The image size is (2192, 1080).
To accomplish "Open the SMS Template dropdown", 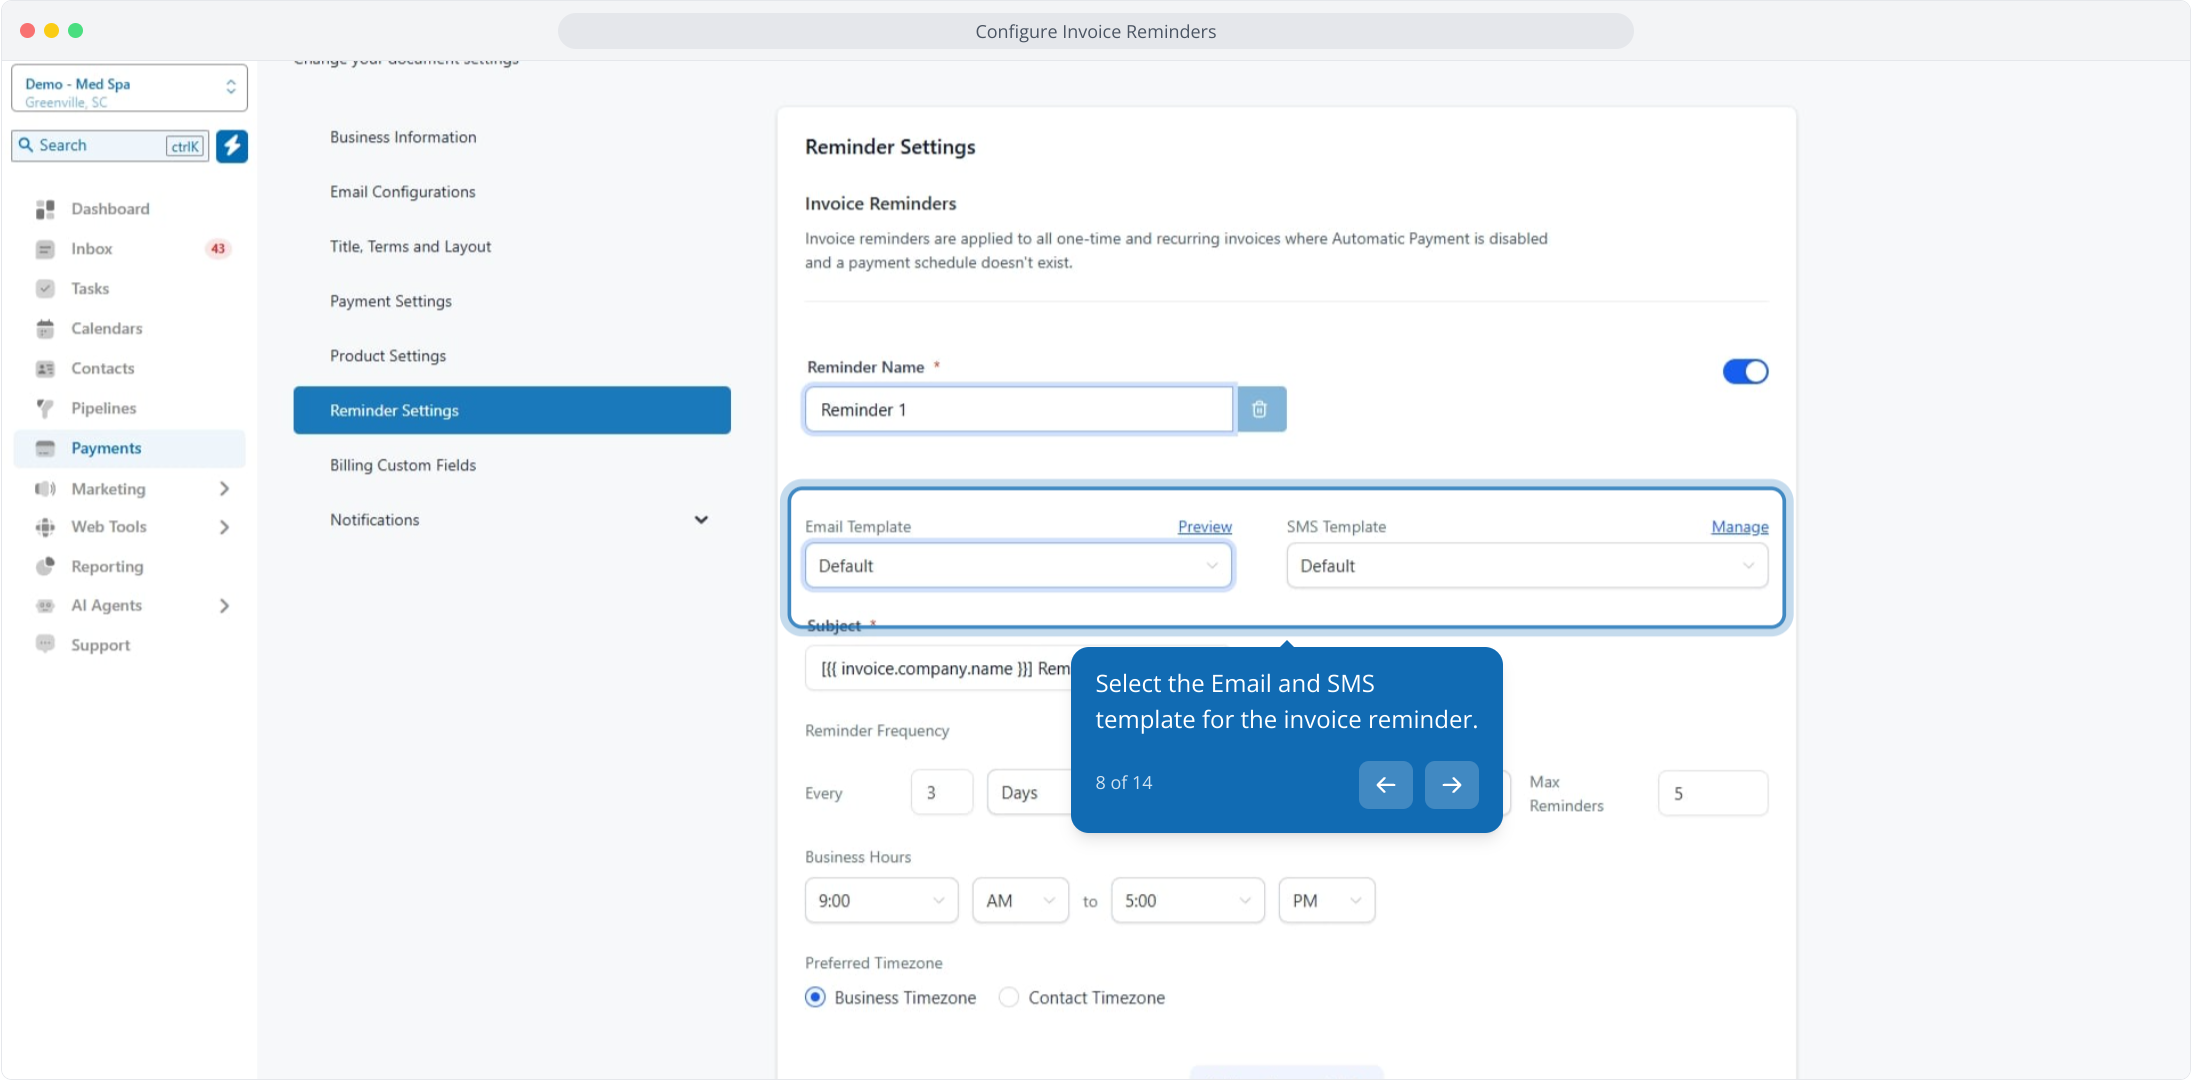I will 1526,566.
